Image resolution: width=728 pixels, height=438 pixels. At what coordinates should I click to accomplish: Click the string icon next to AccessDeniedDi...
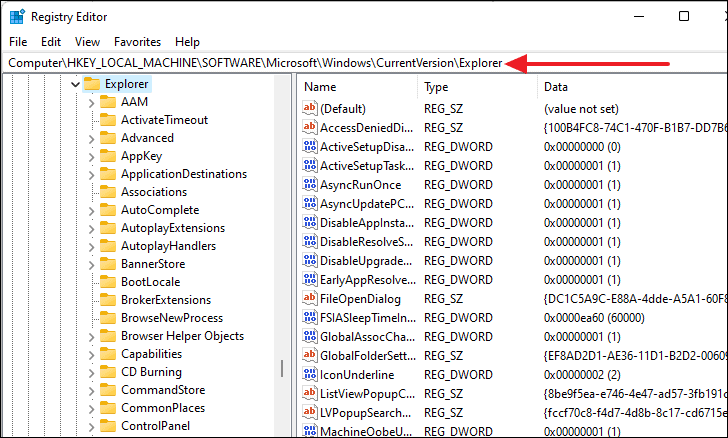(310, 127)
